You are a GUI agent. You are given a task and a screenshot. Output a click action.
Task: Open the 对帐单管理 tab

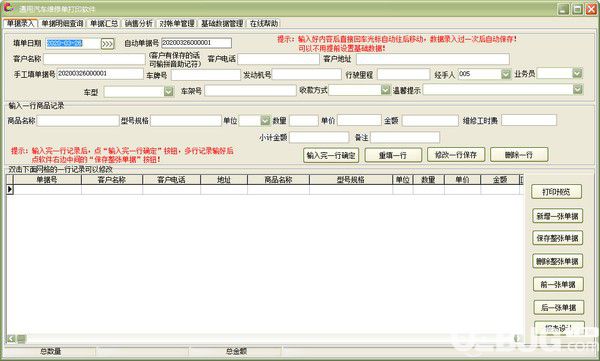pos(177,23)
